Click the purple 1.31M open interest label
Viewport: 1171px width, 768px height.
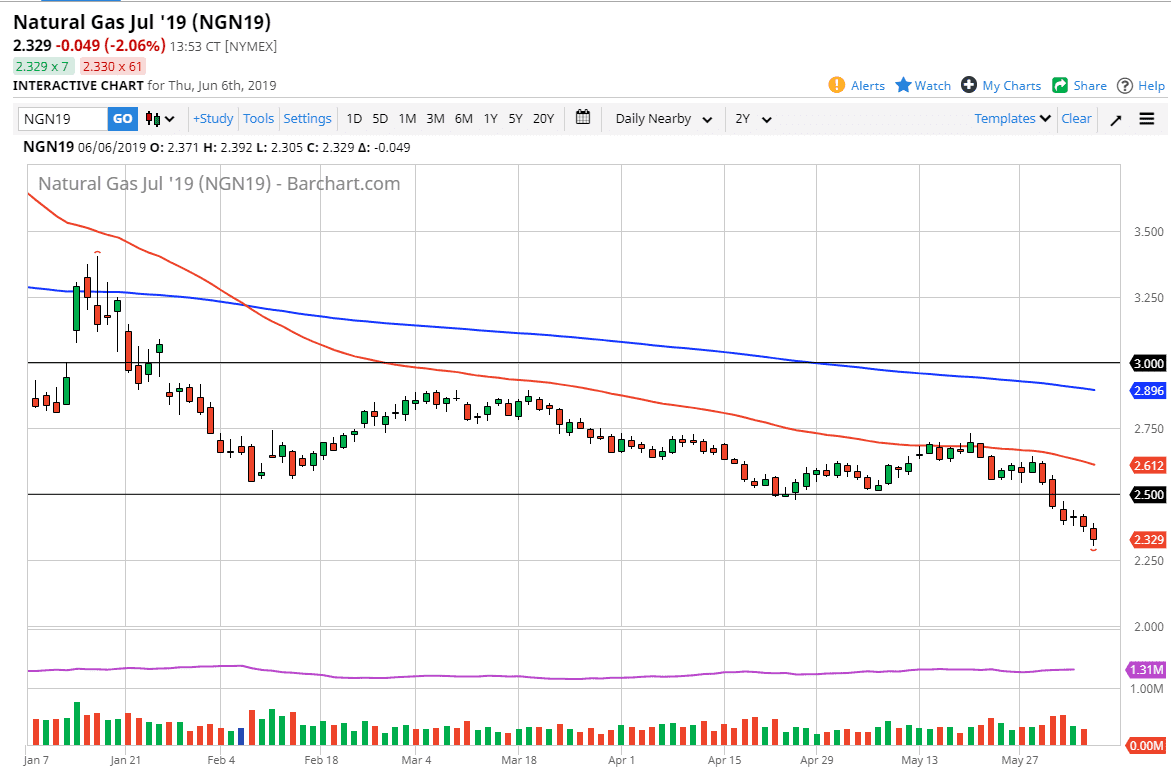(1146, 669)
